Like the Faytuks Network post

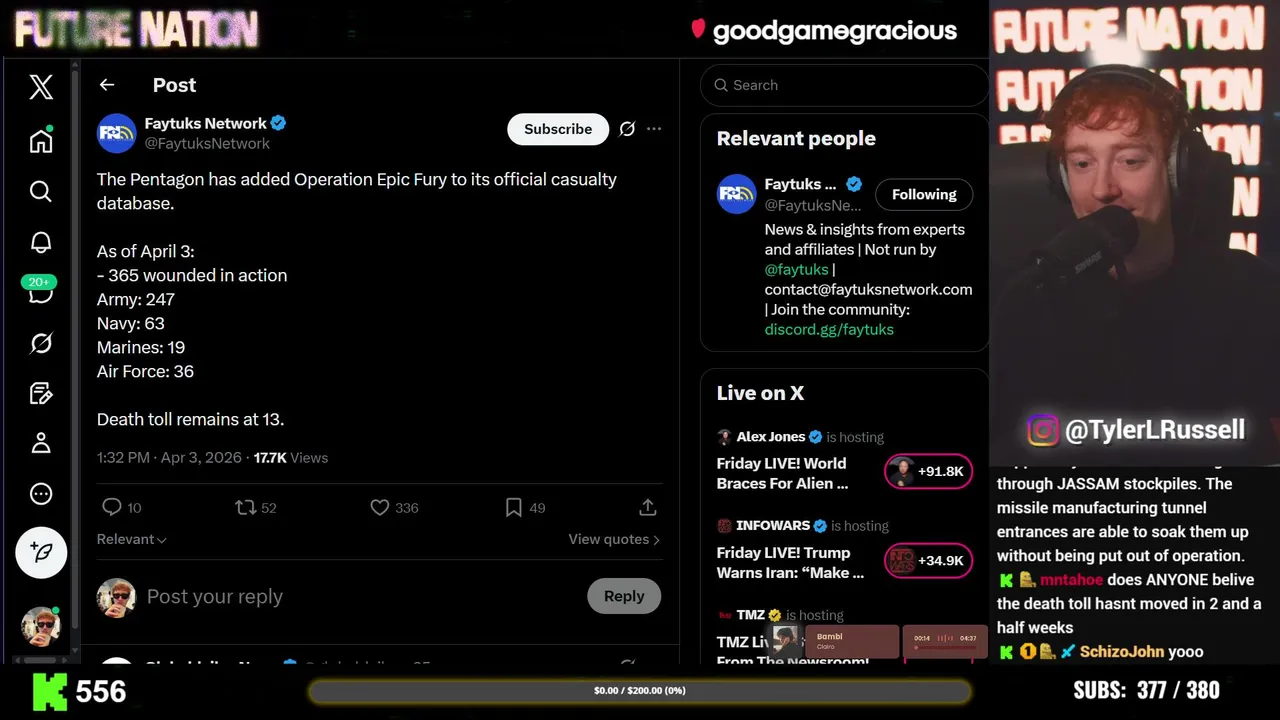pyautogui.click(x=380, y=508)
